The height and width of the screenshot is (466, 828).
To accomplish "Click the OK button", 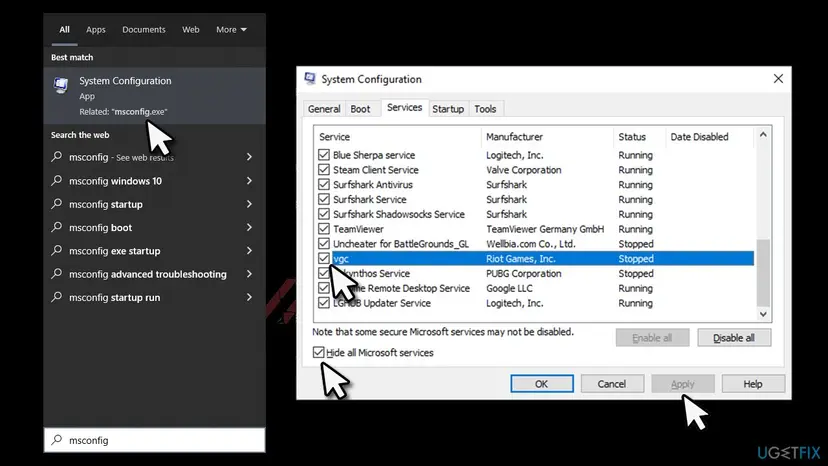I will point(542,384).
